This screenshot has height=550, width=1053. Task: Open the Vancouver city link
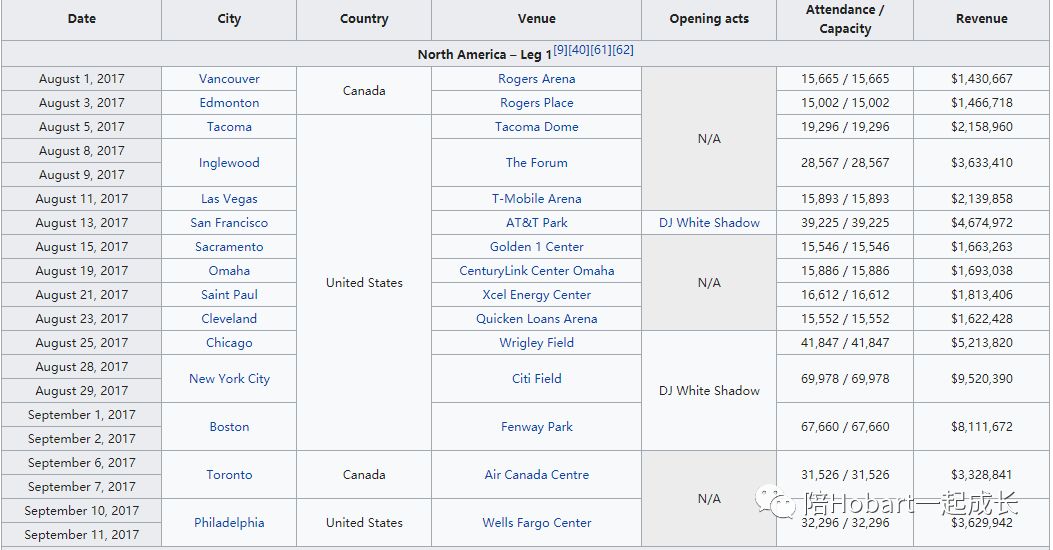[x=229, y=79]
